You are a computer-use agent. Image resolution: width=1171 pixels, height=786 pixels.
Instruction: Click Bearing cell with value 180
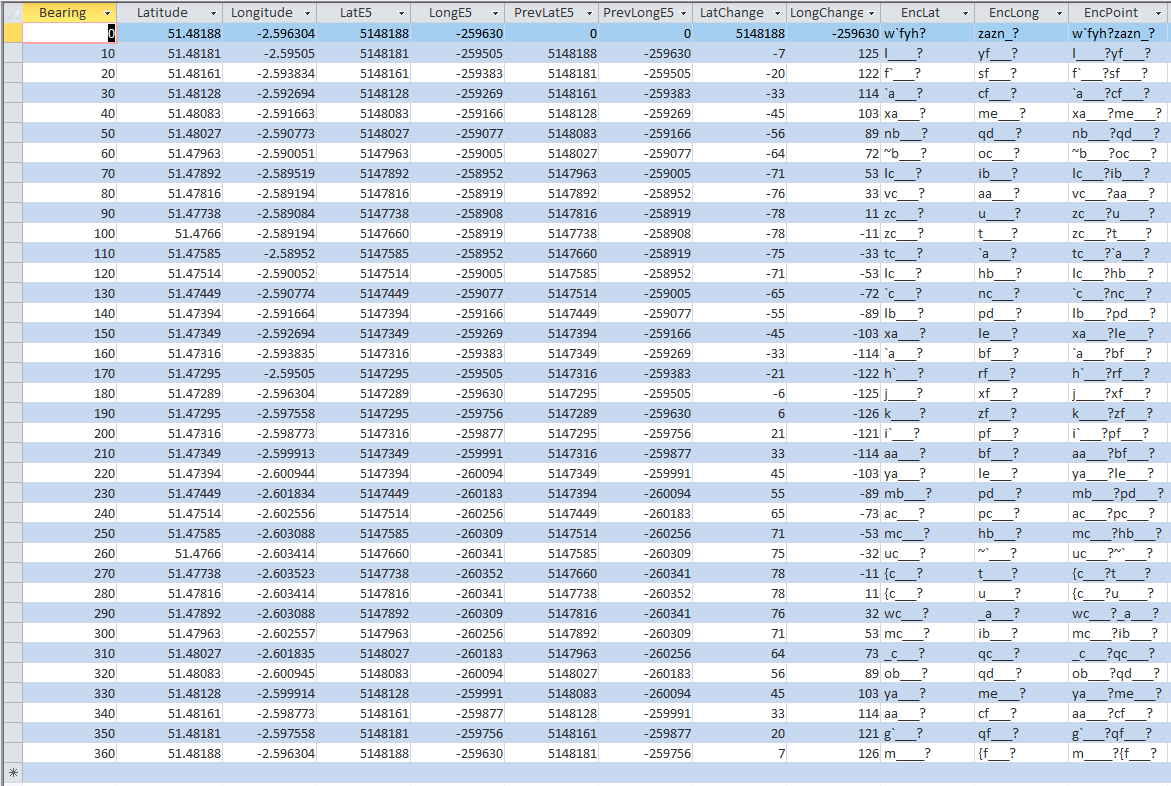(x=69, y=393)
